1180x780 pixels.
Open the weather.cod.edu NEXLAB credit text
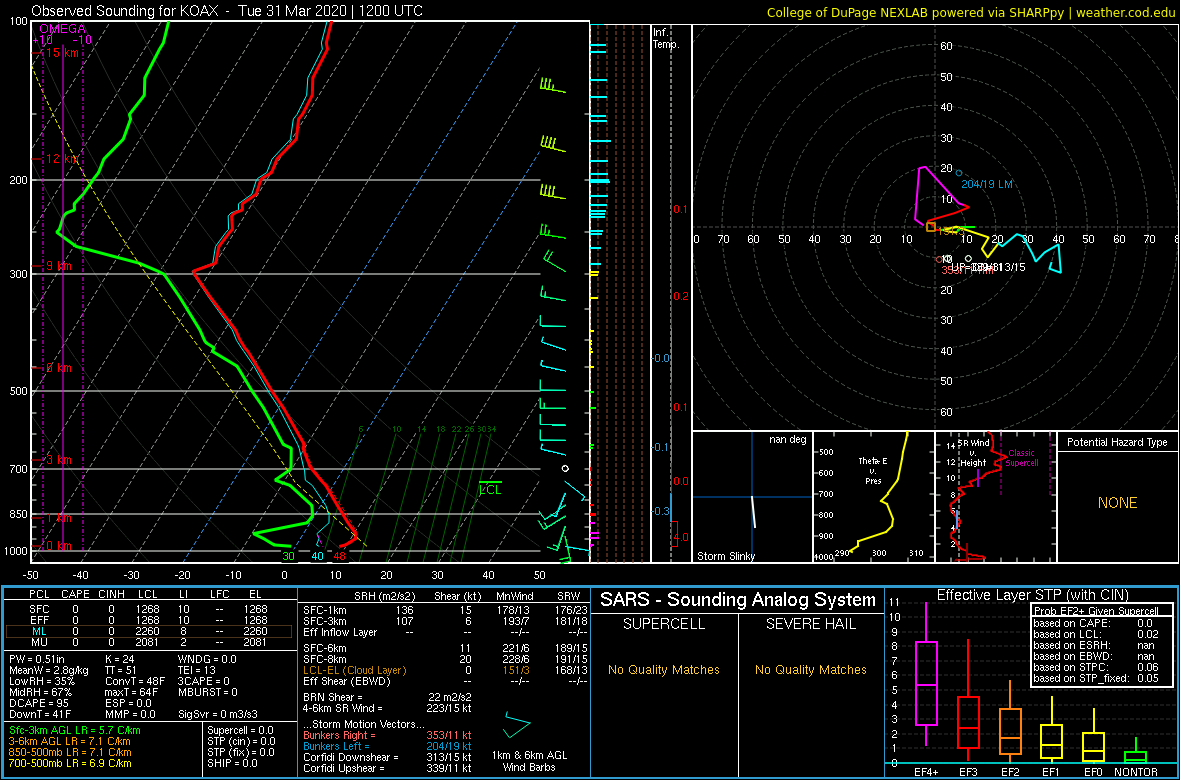(x=971, y=12)
